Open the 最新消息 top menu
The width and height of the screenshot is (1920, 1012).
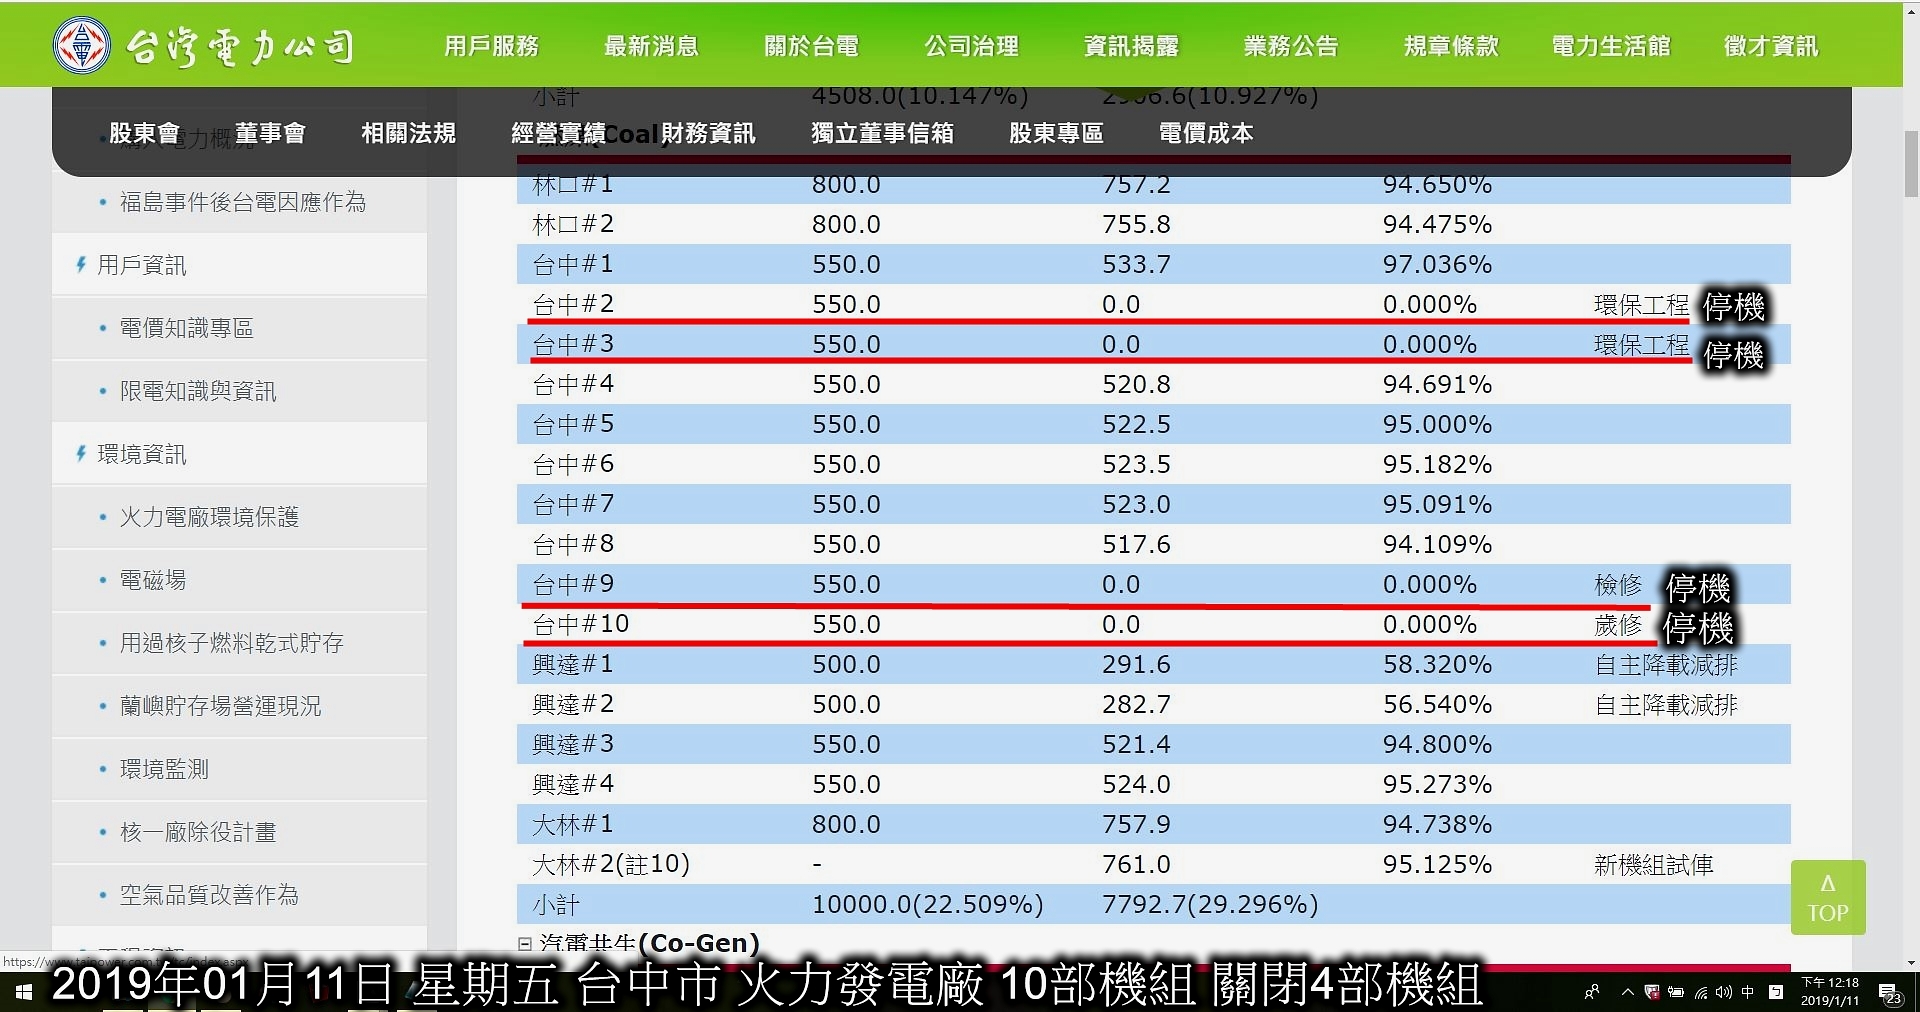point(651,46)
